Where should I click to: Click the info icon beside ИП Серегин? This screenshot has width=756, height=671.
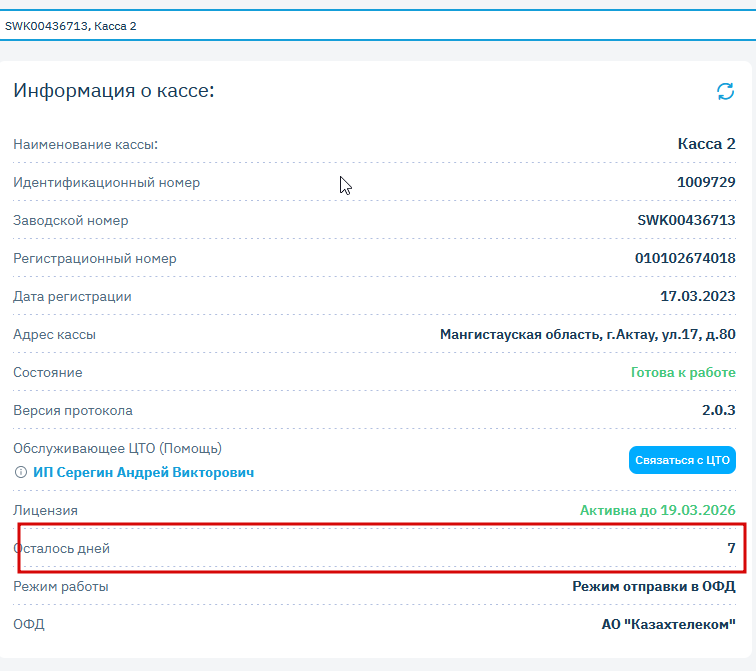[21, 472]
